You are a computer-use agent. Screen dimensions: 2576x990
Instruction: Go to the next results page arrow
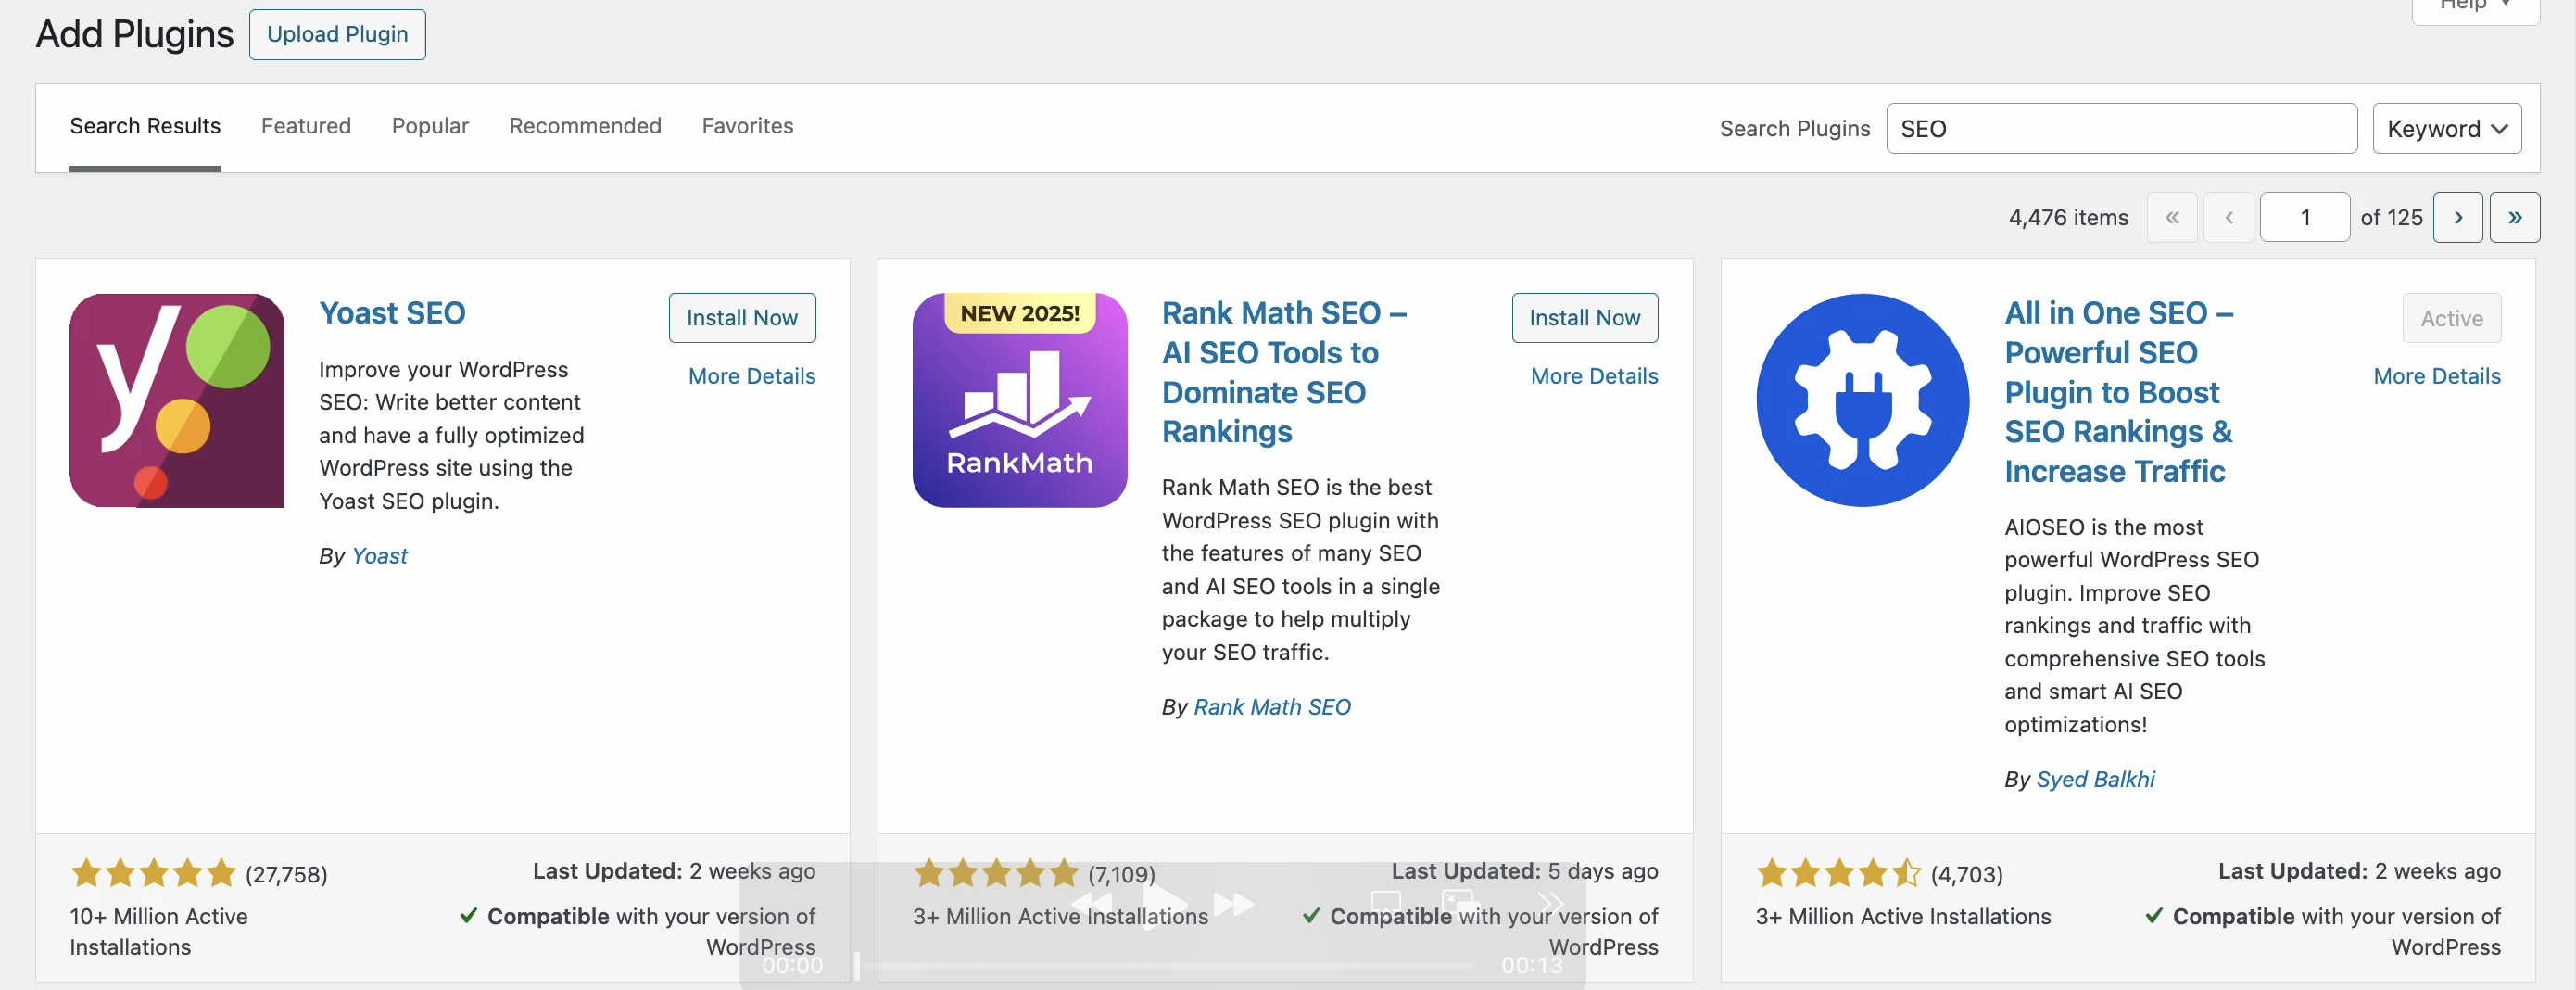[2458, 217]
